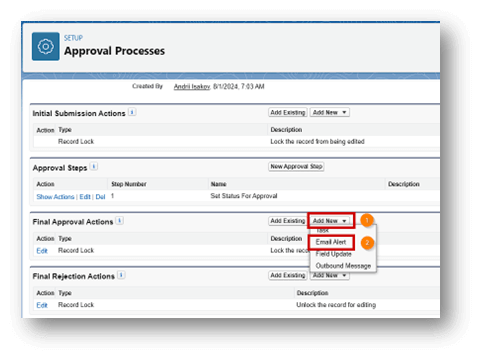Viewport: 482px width, 360px height.
Task: Choose Outbound Message from Add New menu
Action: (x=343, y=266)
